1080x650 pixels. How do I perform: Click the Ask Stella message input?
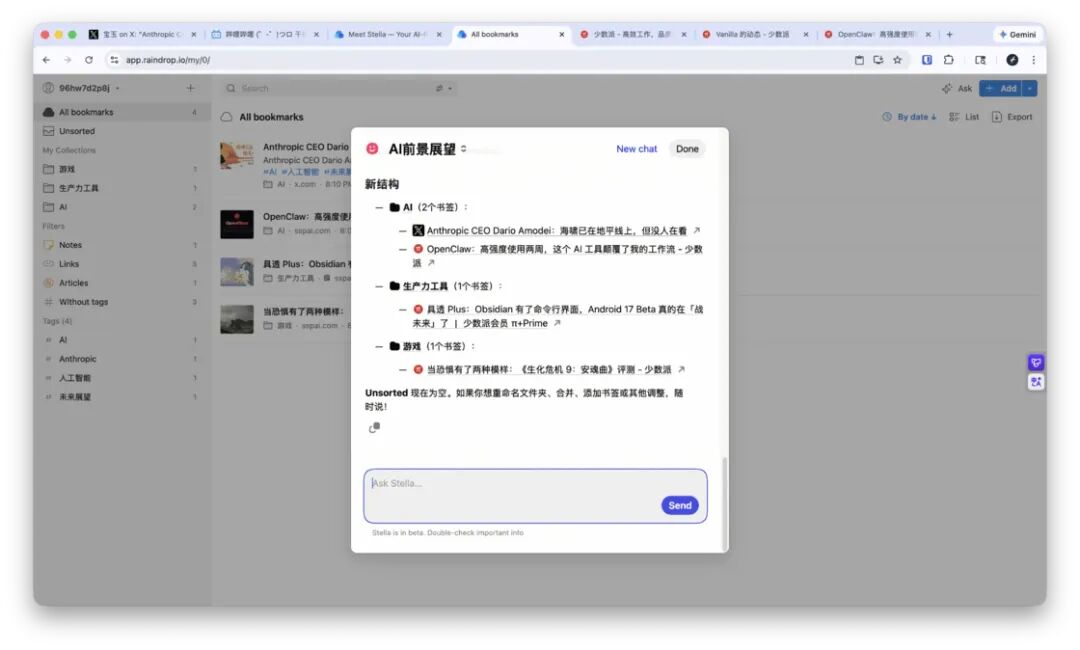pyautogui.click(x=535, y=496)
